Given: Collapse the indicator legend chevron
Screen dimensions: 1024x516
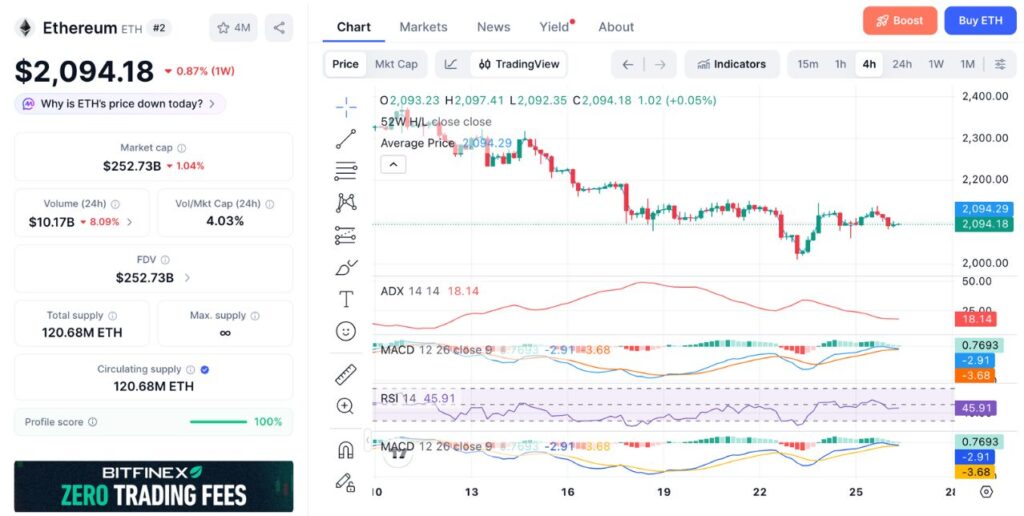Looking at the screenshot, I should point(393,165).
